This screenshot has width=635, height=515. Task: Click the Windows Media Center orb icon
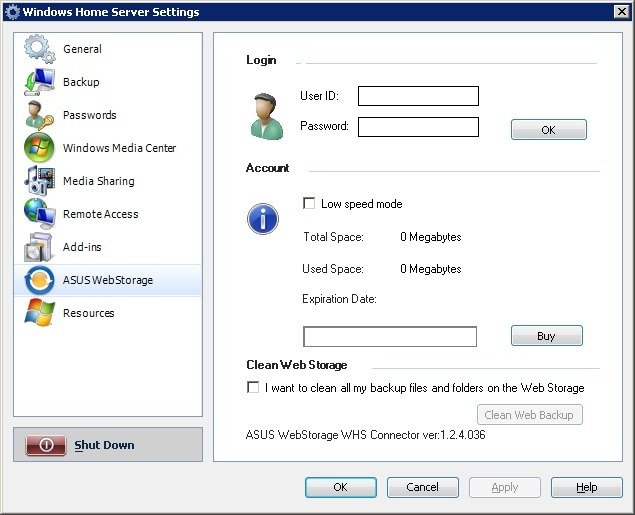click(39, 147)
